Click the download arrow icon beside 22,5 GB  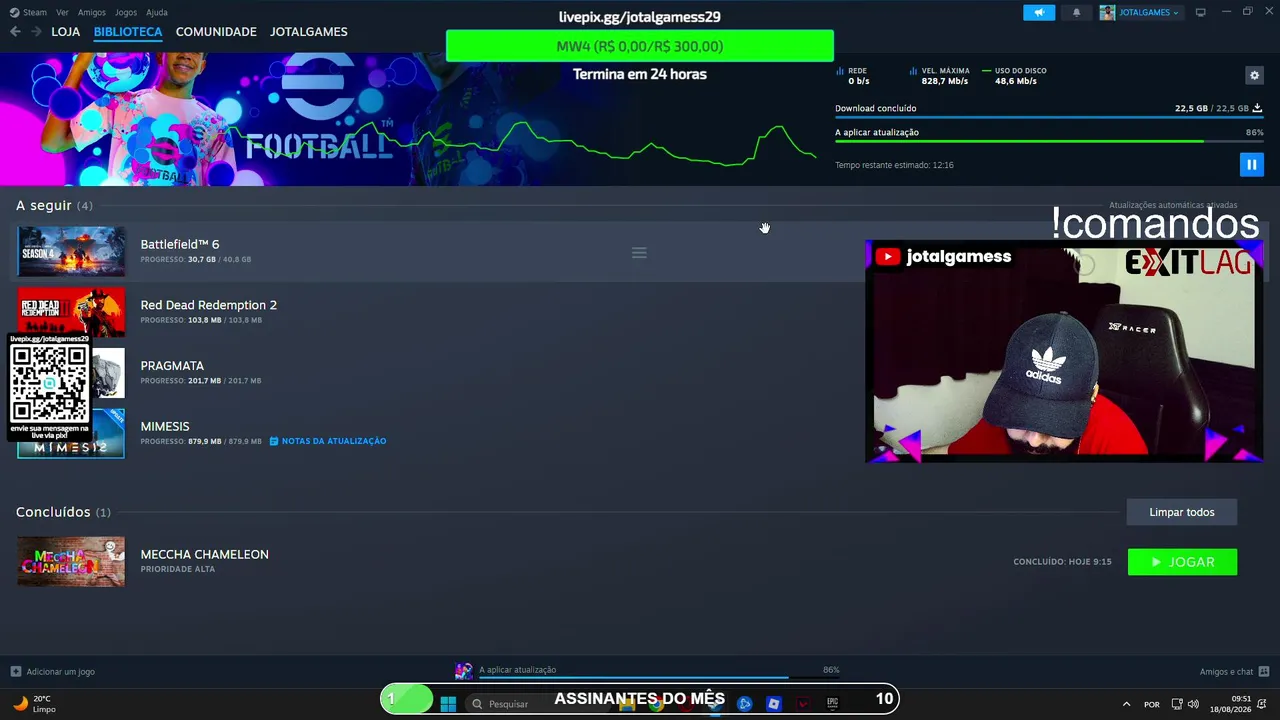1257,108
